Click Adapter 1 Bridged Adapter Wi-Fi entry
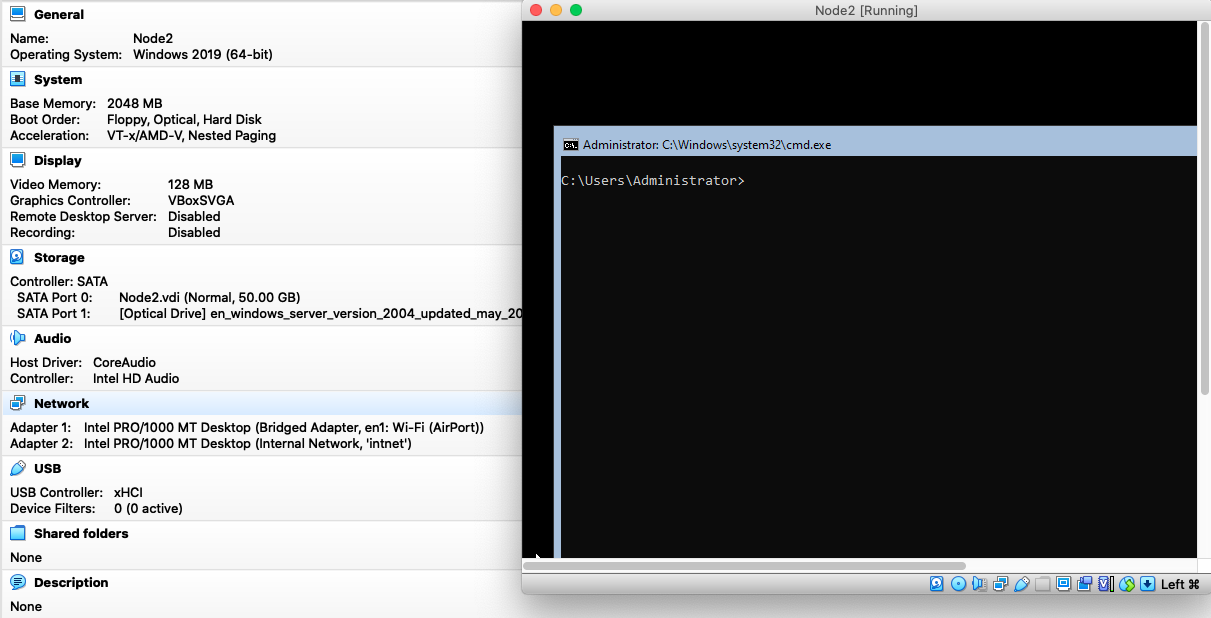1211x618 pixels. (284, 428)
